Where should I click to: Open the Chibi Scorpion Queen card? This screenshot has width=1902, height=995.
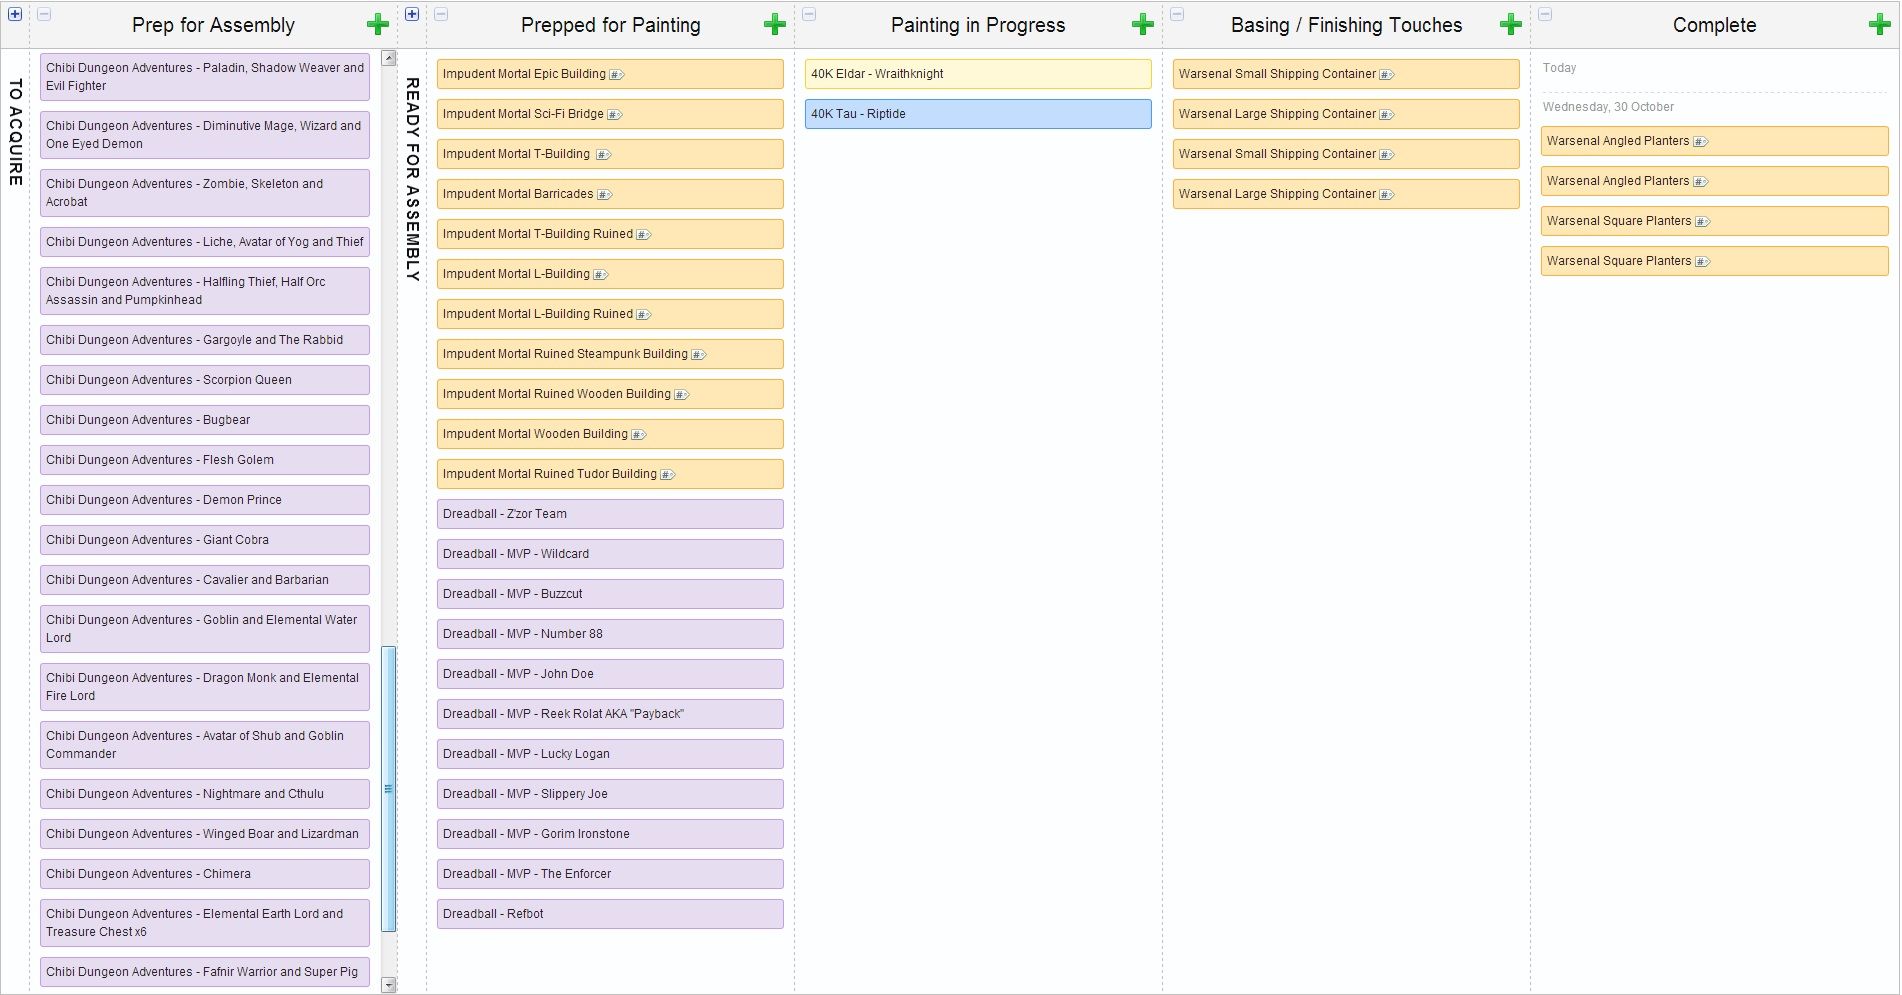tap(205, 380)
